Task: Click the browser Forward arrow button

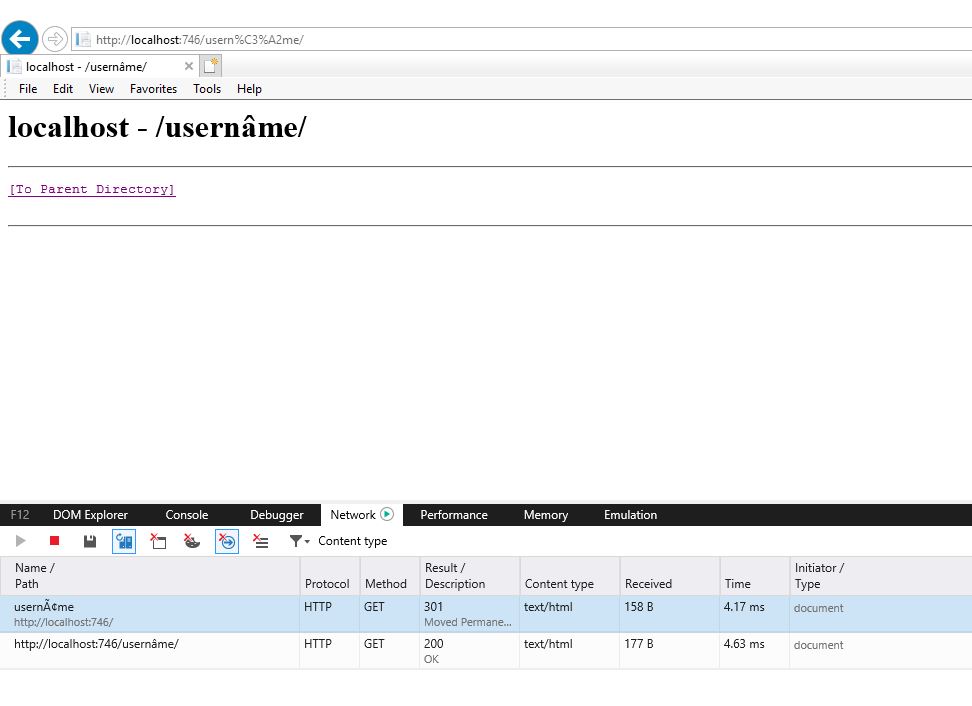Action: (55, 40)
